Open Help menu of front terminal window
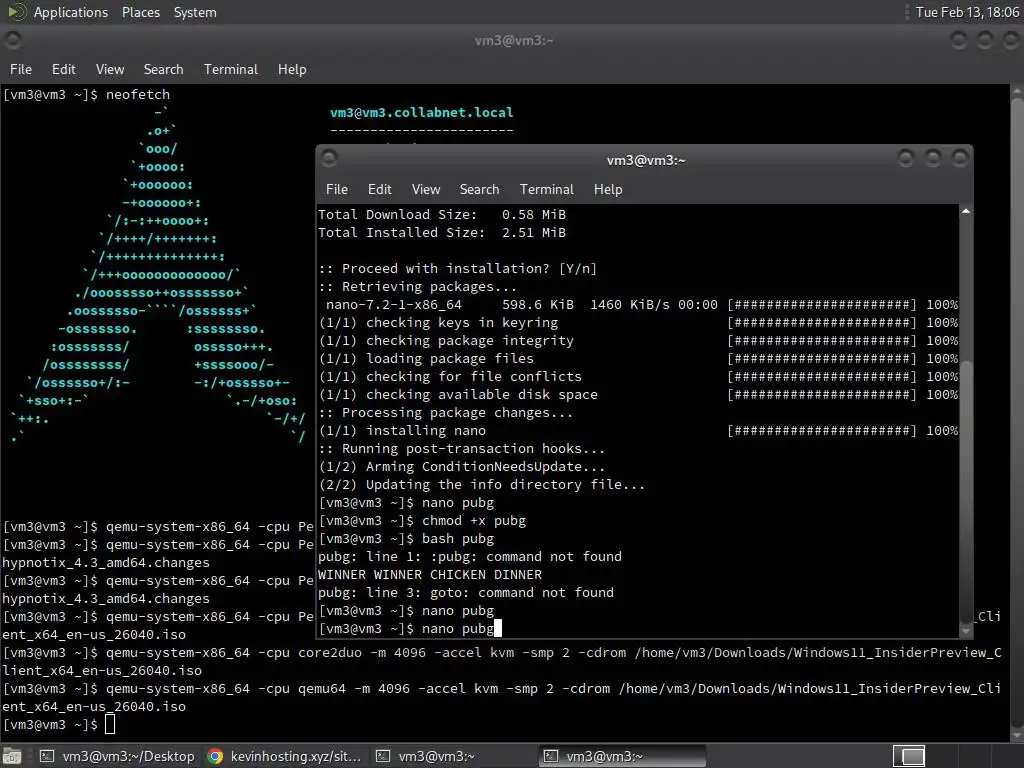 (608, 189)
